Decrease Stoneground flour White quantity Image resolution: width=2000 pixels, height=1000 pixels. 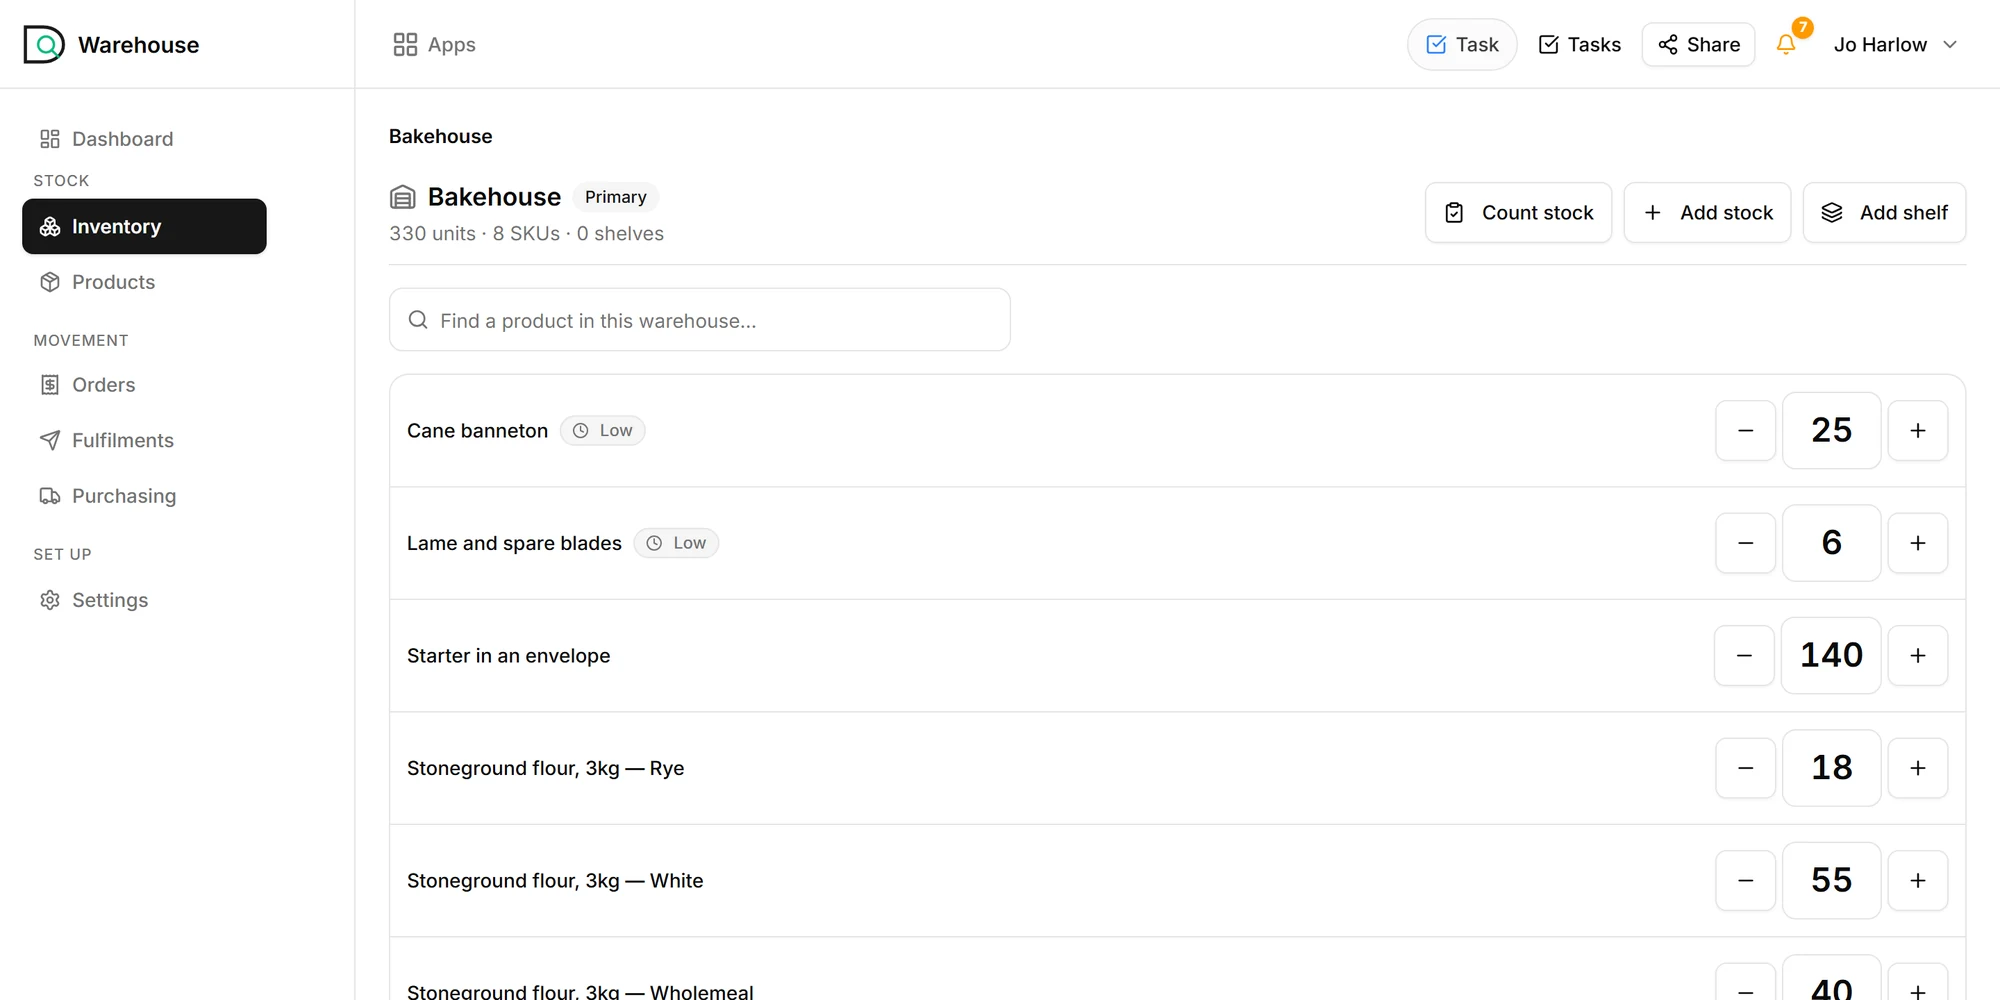[1745, 881]
